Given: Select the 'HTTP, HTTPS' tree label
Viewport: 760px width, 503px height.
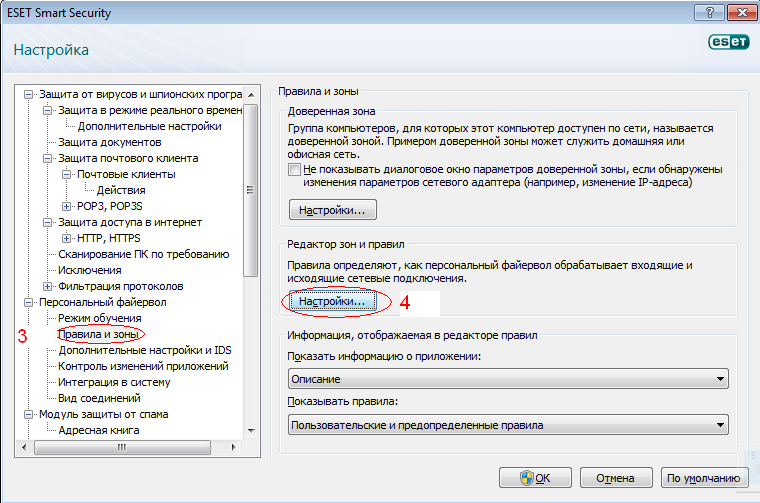Looking at the screenshot, I should (x=109, y=238).
